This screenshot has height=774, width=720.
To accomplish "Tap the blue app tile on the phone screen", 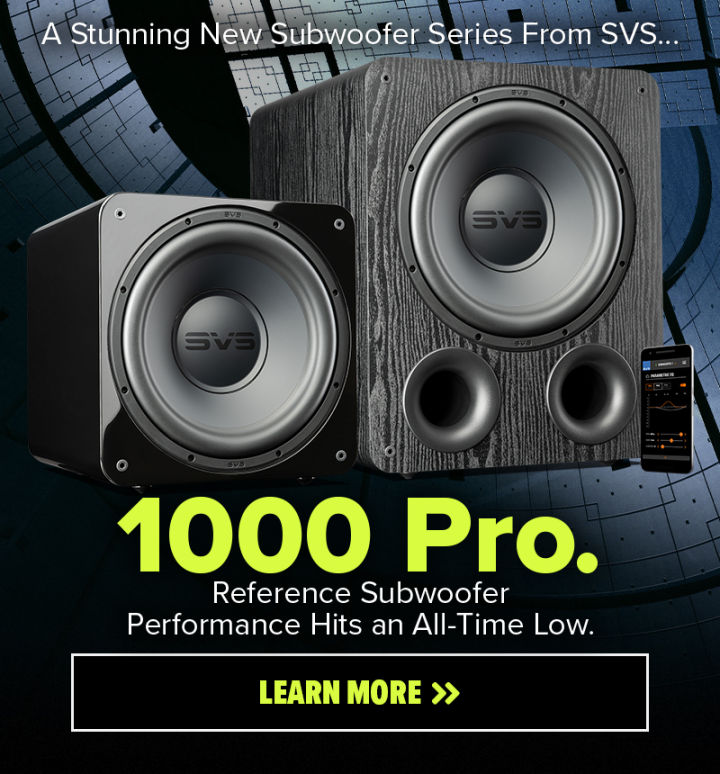I will click(646, 365).
